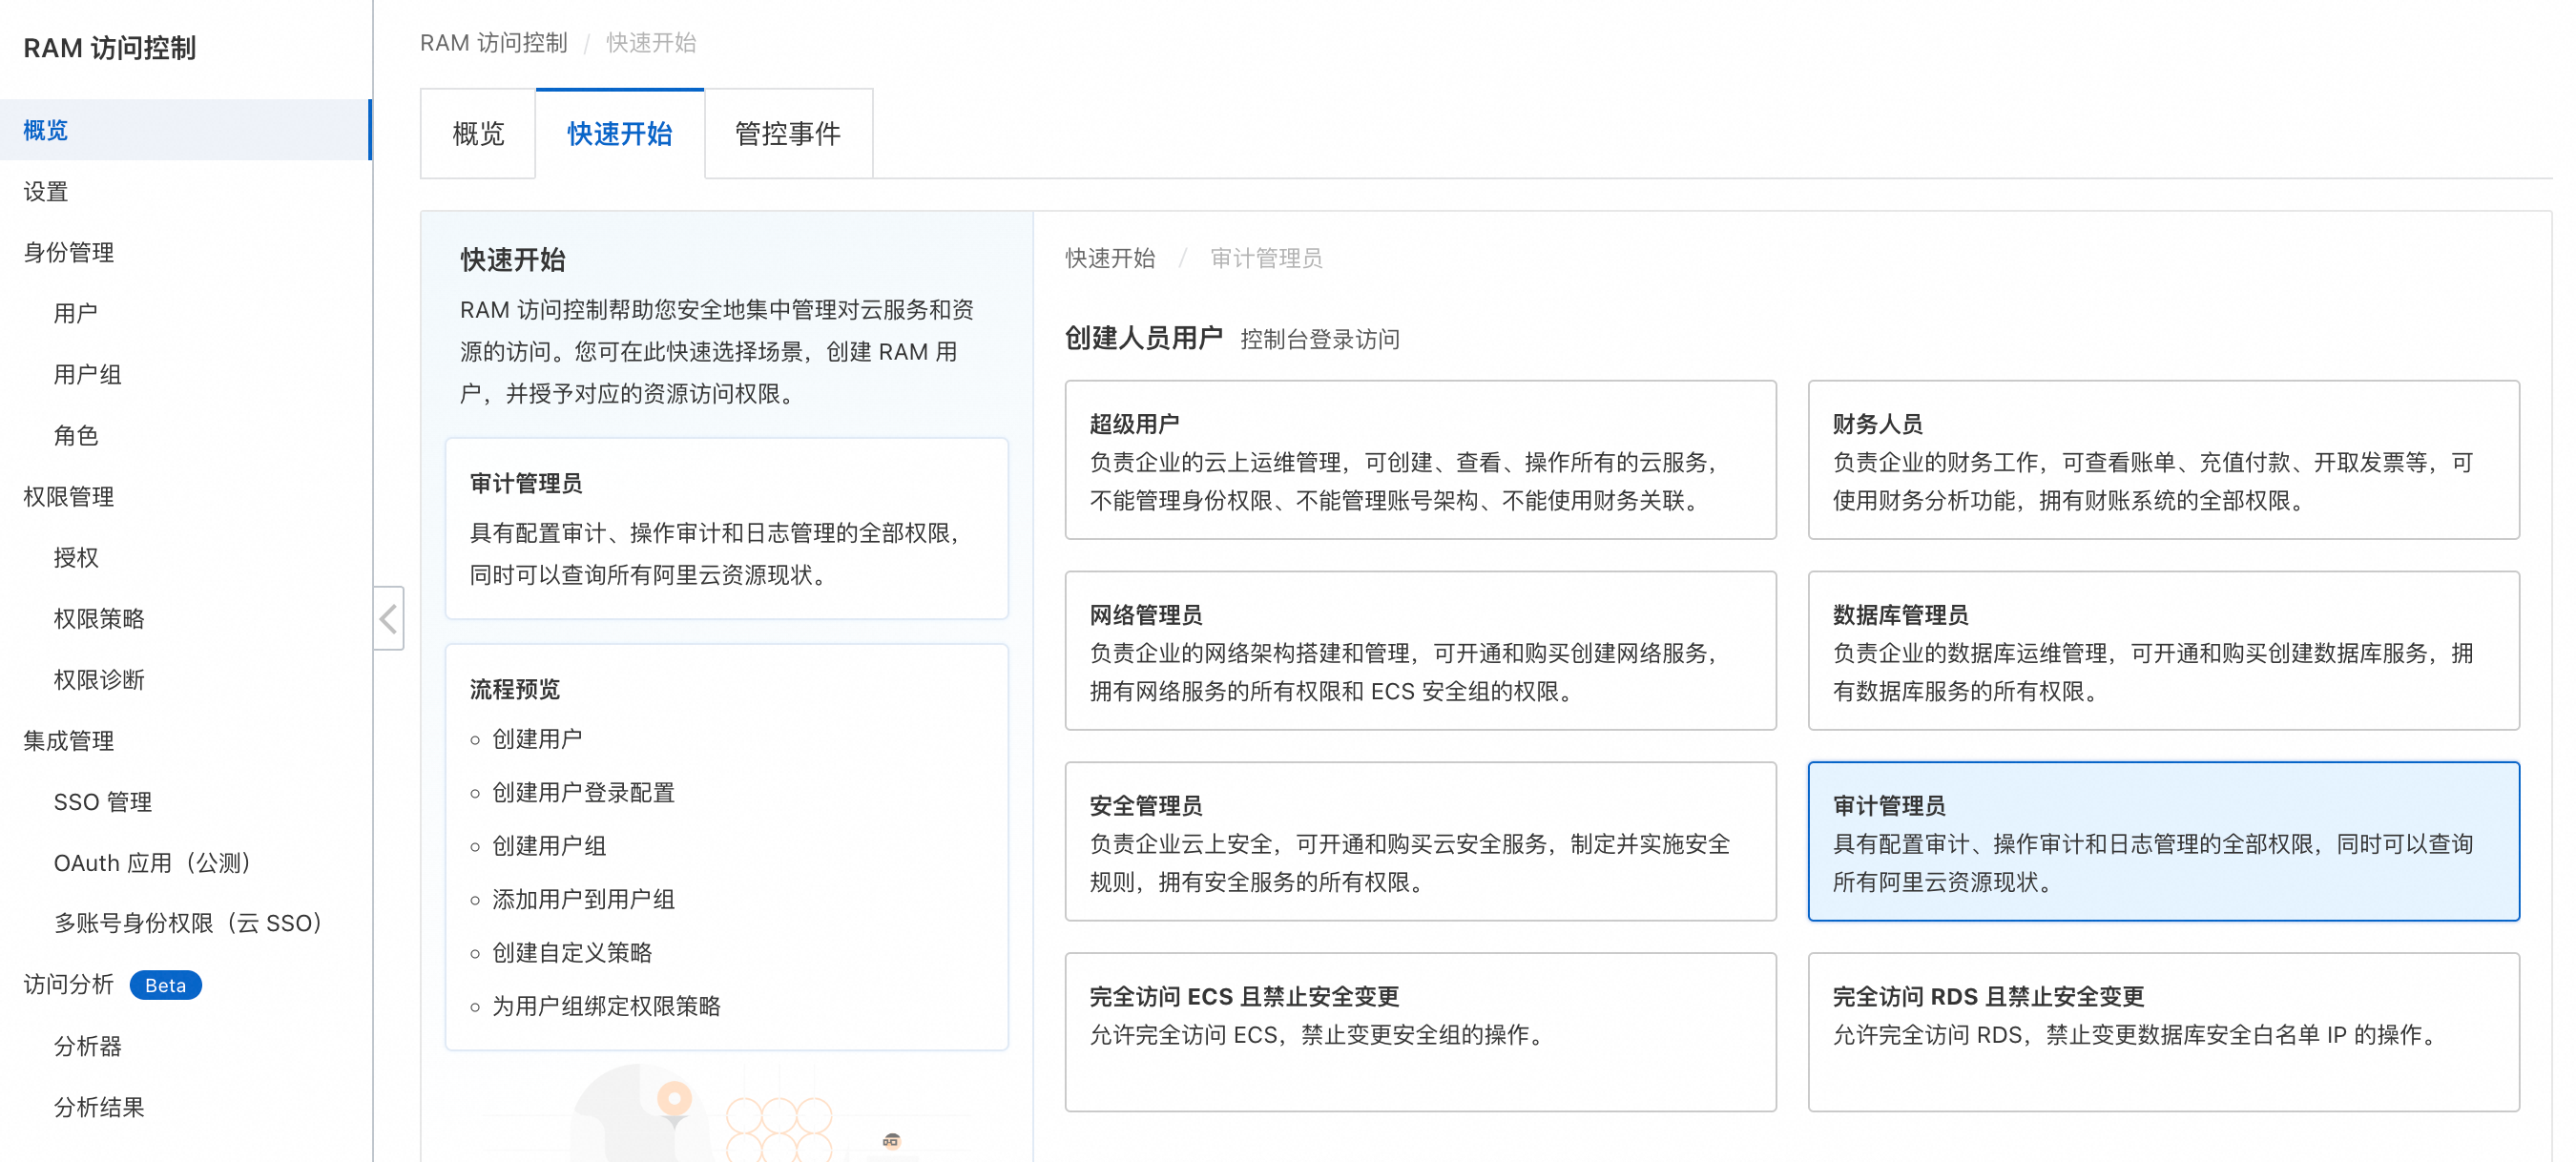
Task: Collapse the sidebar with the arrow handle
Action: tap(389, 618)
